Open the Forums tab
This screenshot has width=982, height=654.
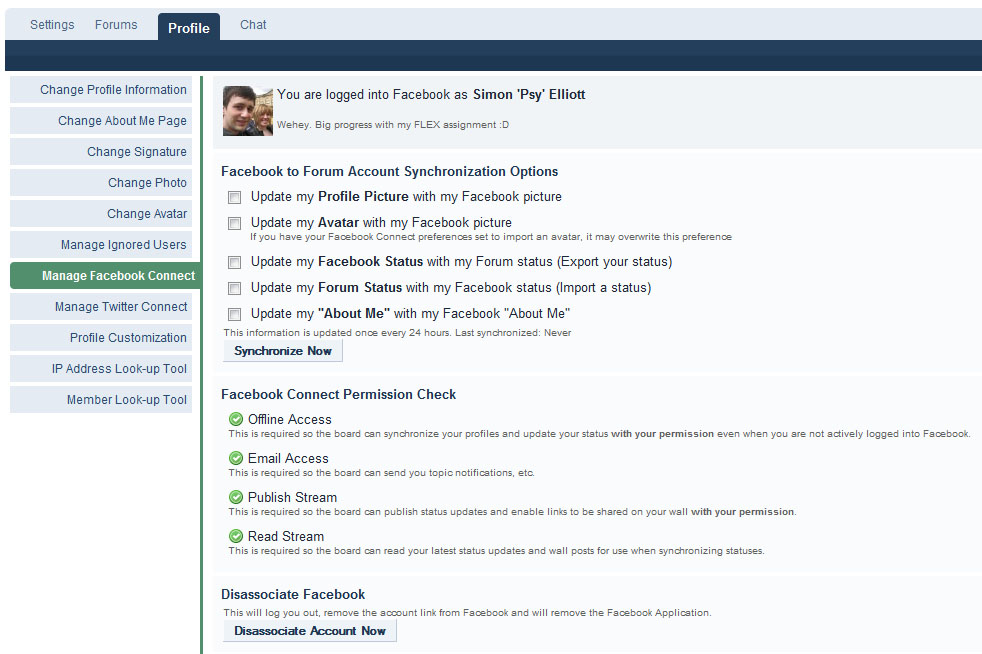(116, 25)
